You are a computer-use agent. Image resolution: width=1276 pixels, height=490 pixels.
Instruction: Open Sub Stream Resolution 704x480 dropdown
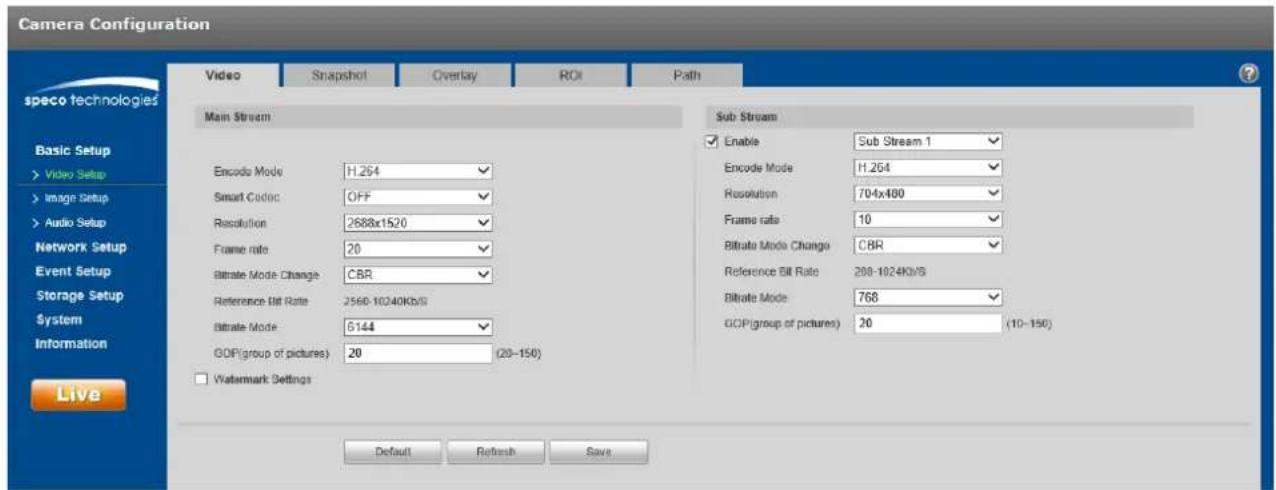[928, 194]
